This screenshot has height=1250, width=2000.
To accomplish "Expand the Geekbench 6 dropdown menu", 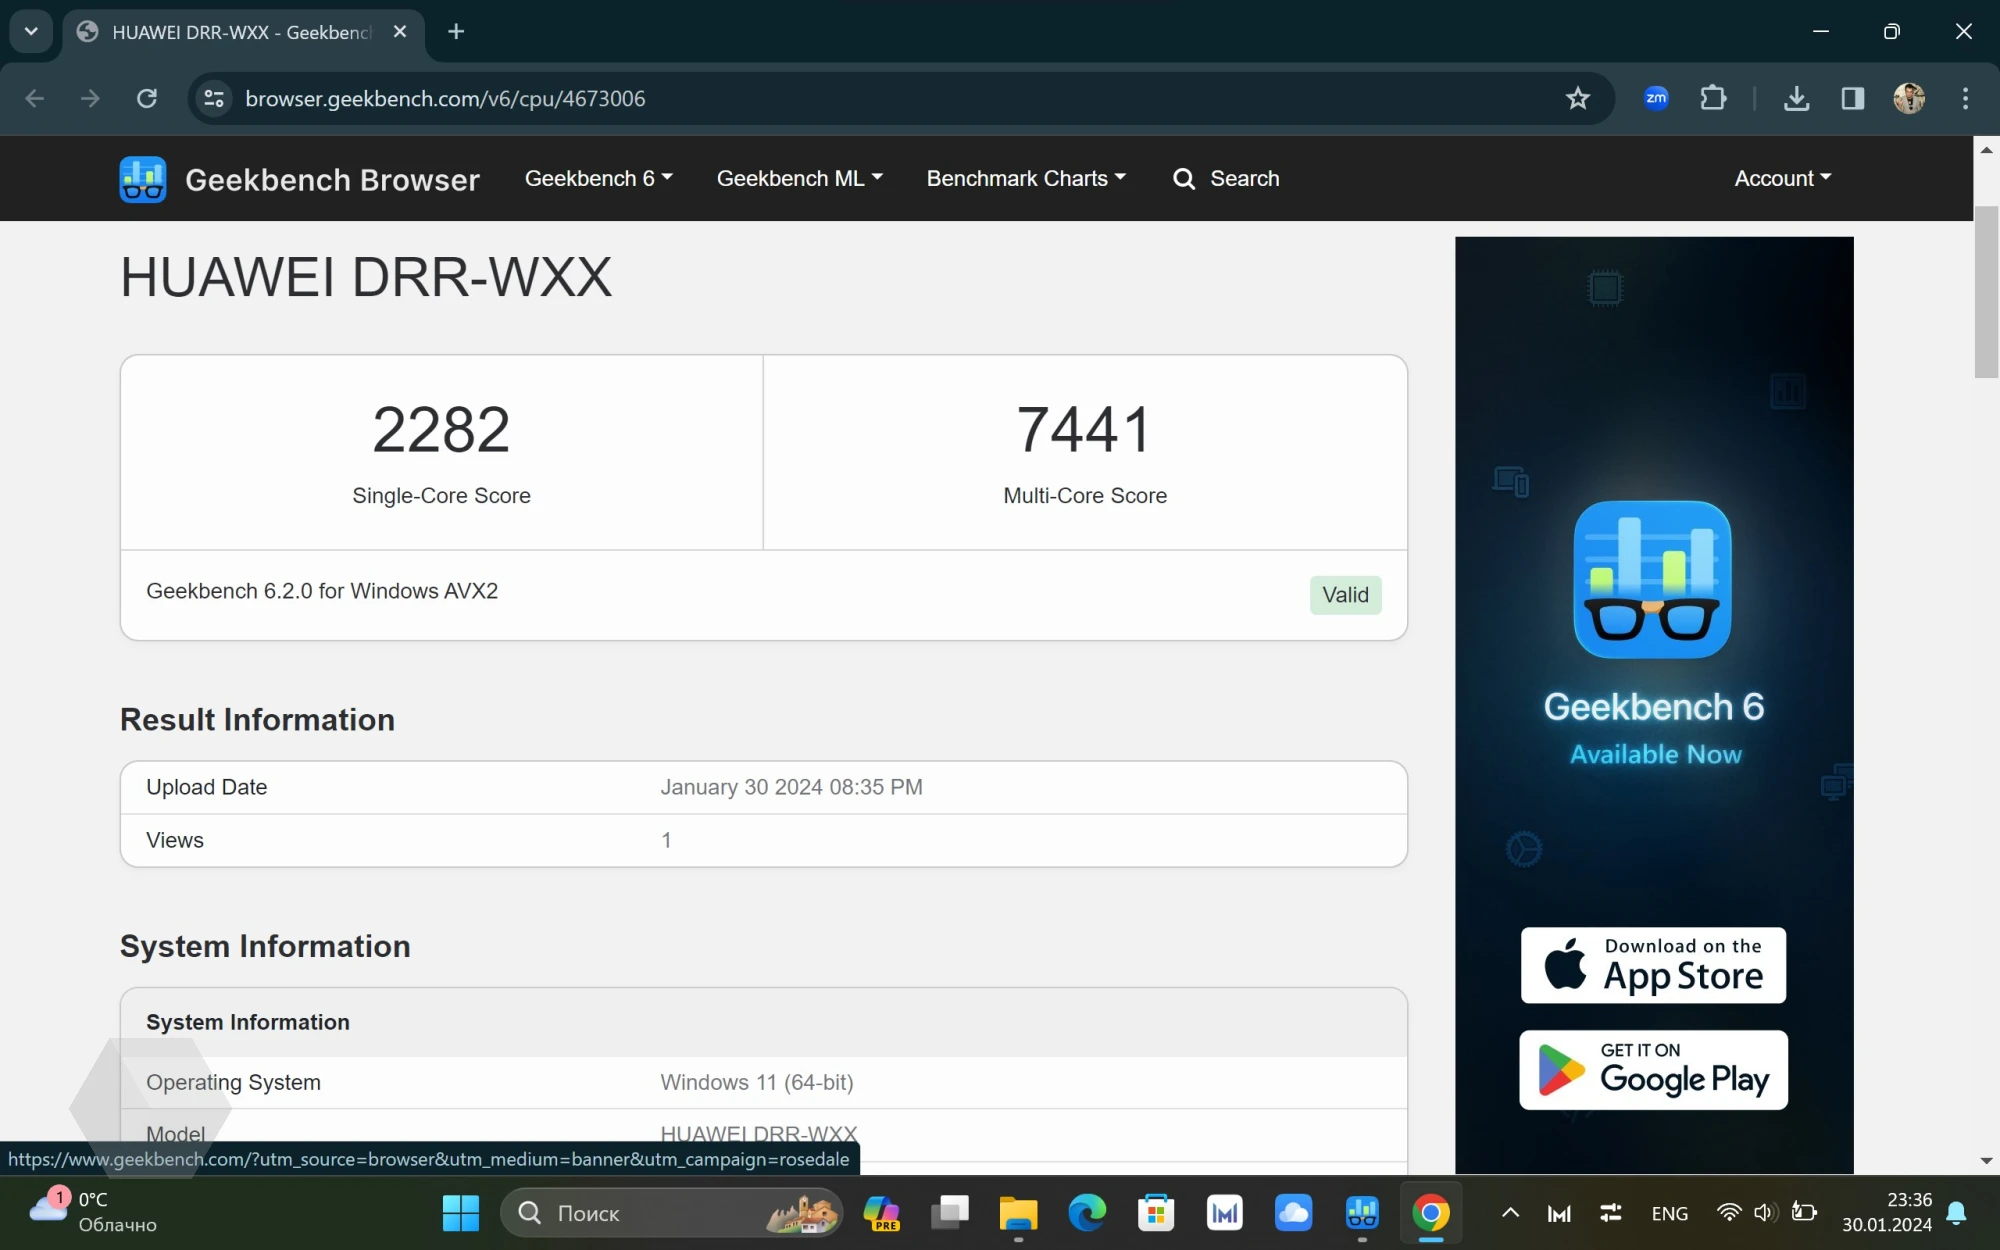I will click(x=598, y=178).
